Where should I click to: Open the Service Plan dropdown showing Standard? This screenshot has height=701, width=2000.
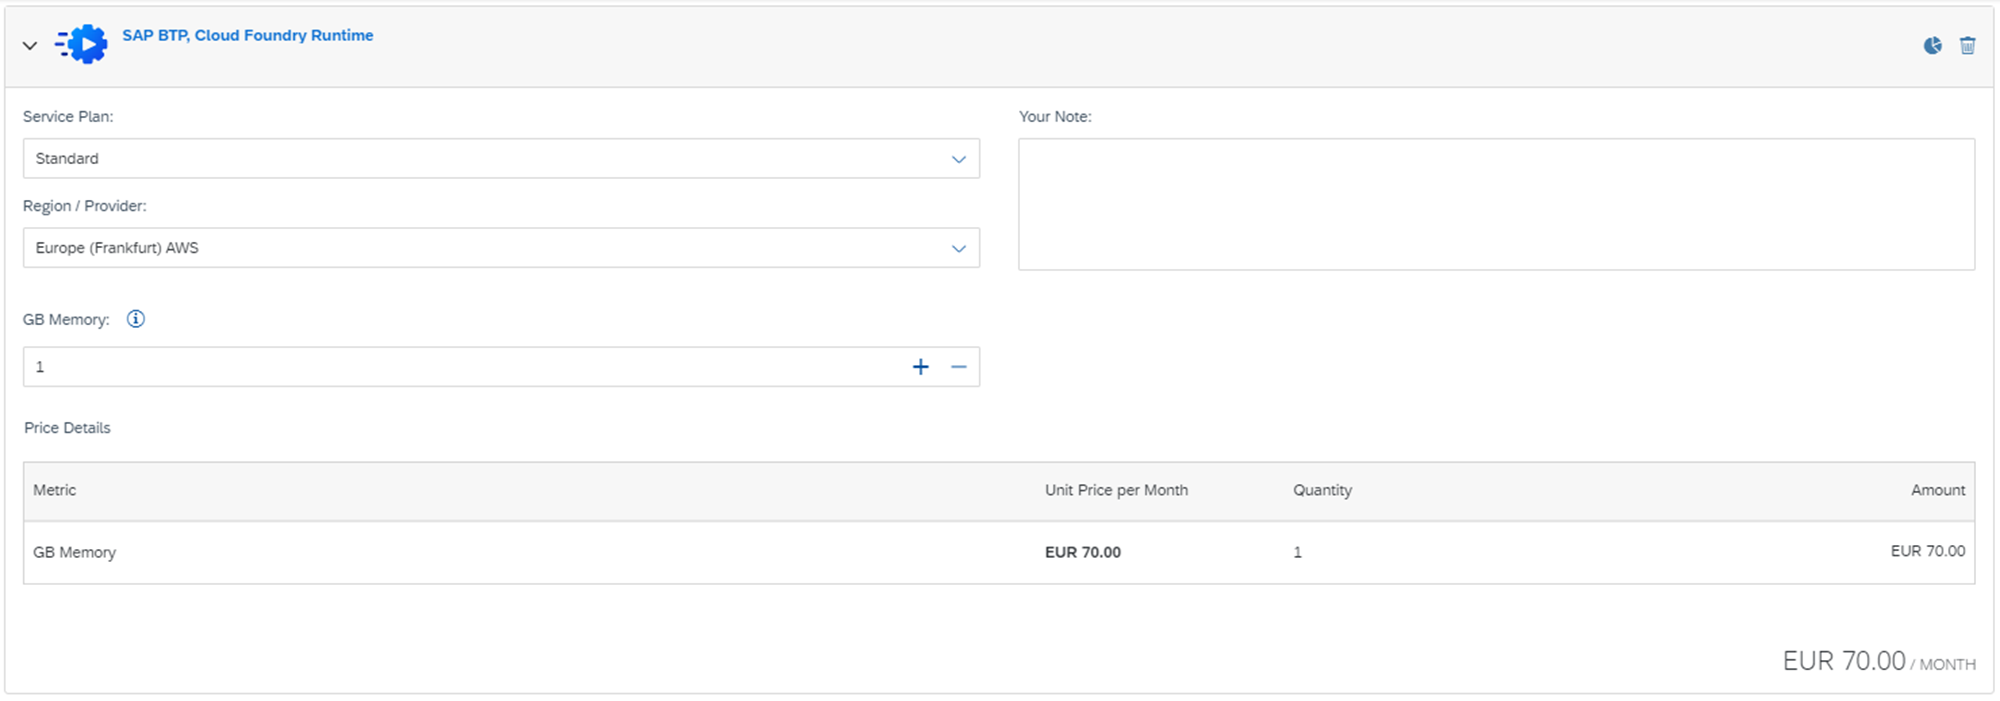pyautogui.click(x=500, y=159)
